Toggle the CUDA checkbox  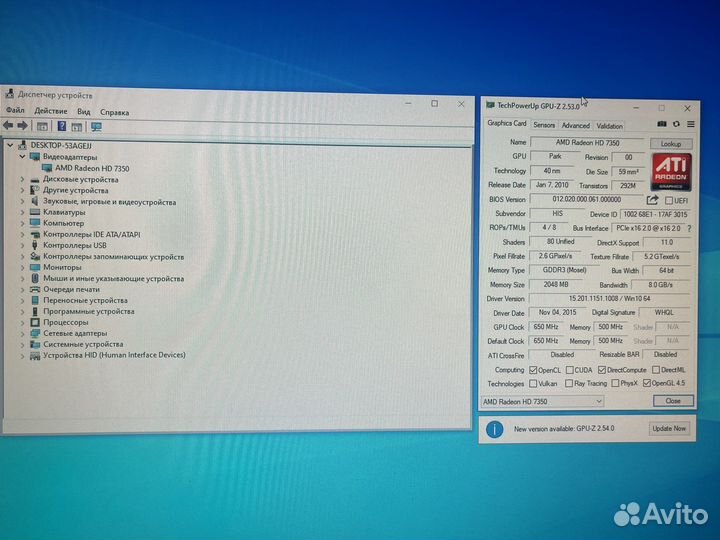tap(571, 369)
